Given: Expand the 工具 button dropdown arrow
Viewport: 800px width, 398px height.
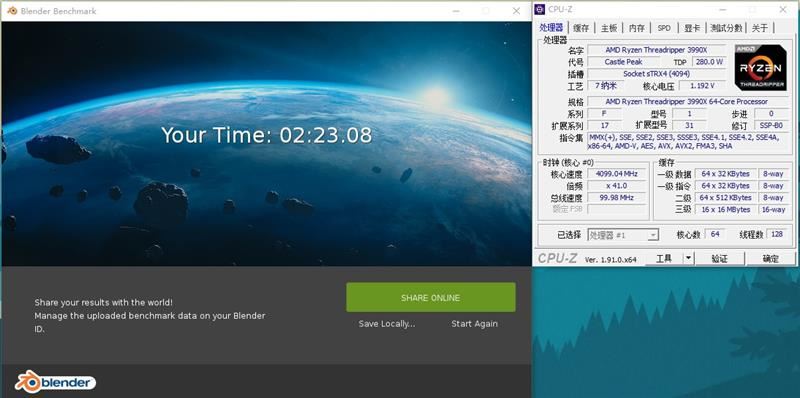Looking at the screenshot, I should tap(689, 258).
